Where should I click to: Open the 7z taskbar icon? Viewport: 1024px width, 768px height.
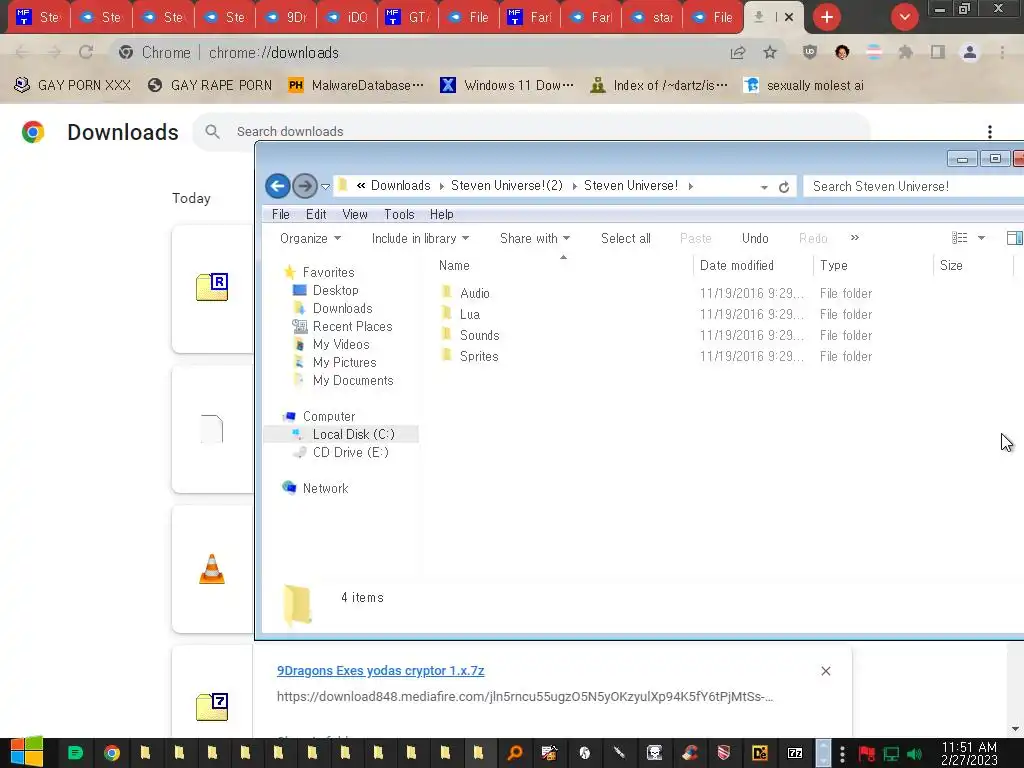coord(795,753)
